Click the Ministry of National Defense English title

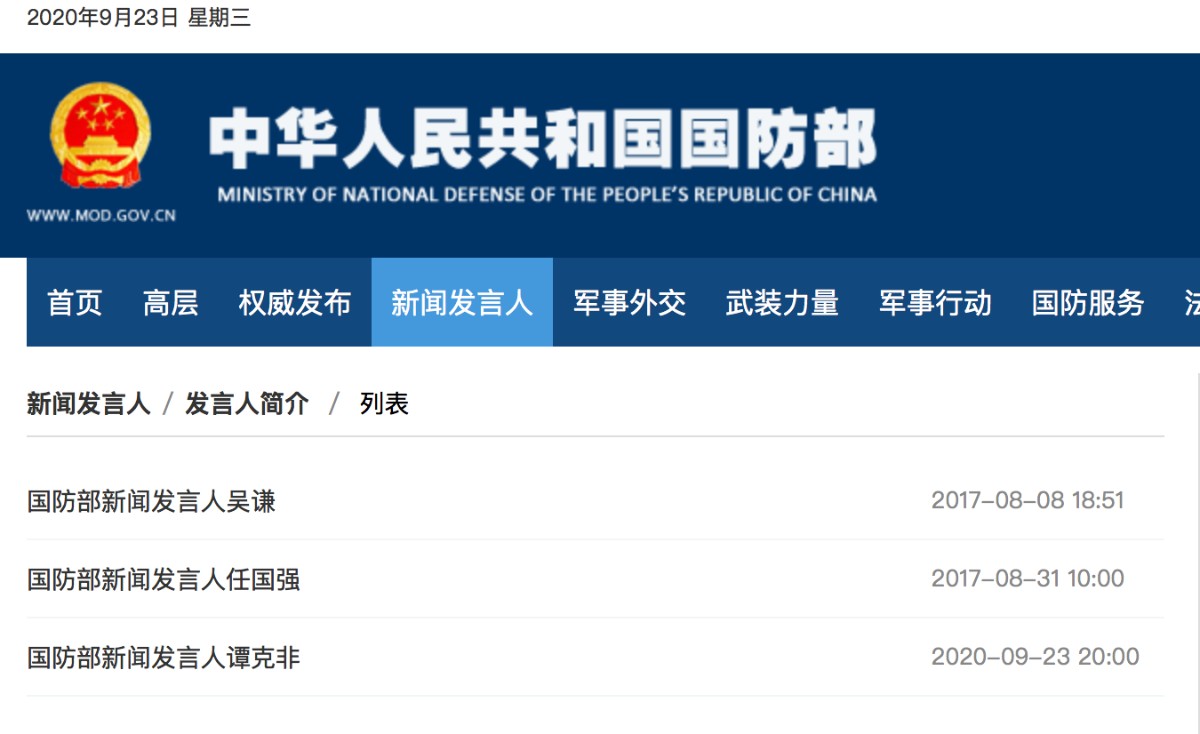547,194
